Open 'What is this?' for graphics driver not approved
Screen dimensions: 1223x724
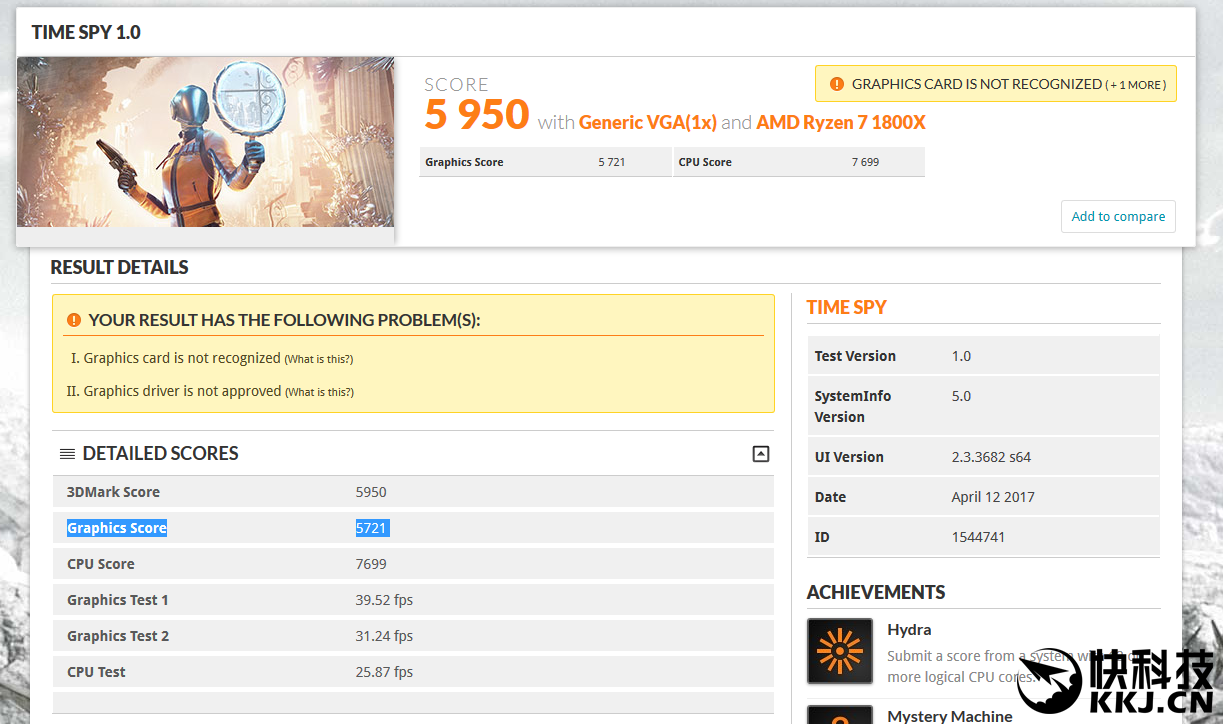[319, 392]
